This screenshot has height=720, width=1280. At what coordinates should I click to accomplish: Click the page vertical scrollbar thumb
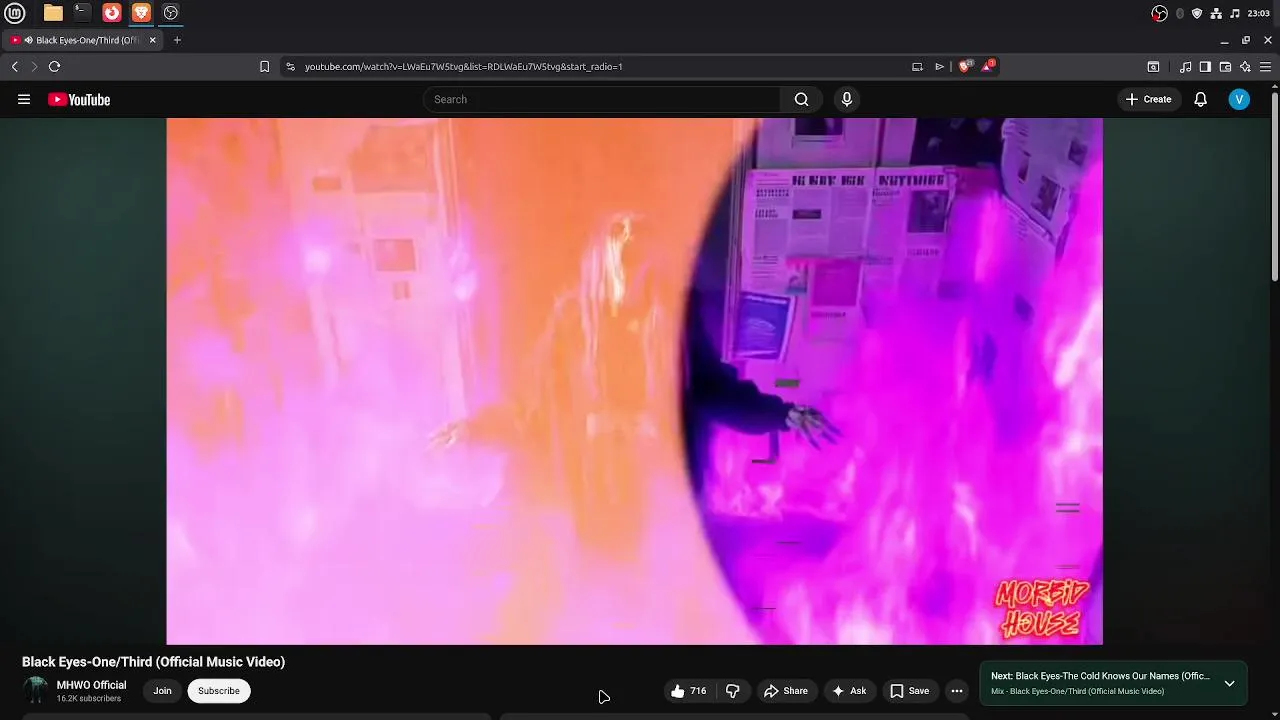pyautogui.click(x=1275, y=187)
